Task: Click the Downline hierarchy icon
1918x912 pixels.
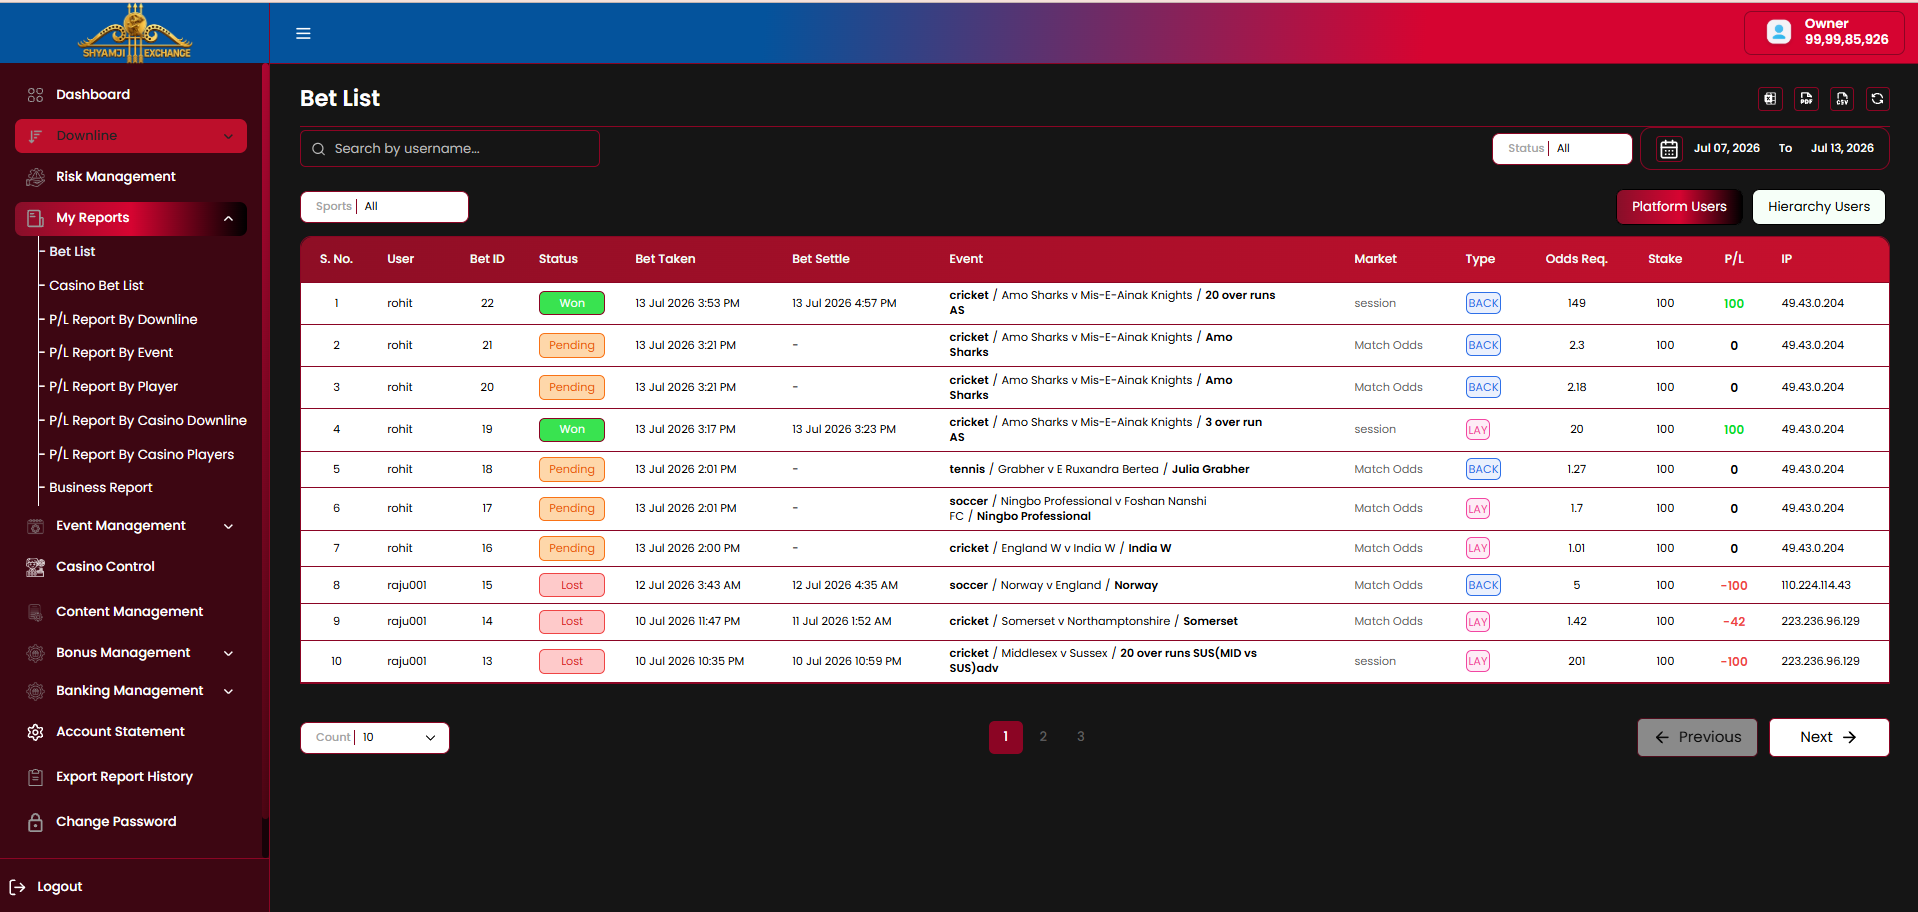Action: pos(35,136)
